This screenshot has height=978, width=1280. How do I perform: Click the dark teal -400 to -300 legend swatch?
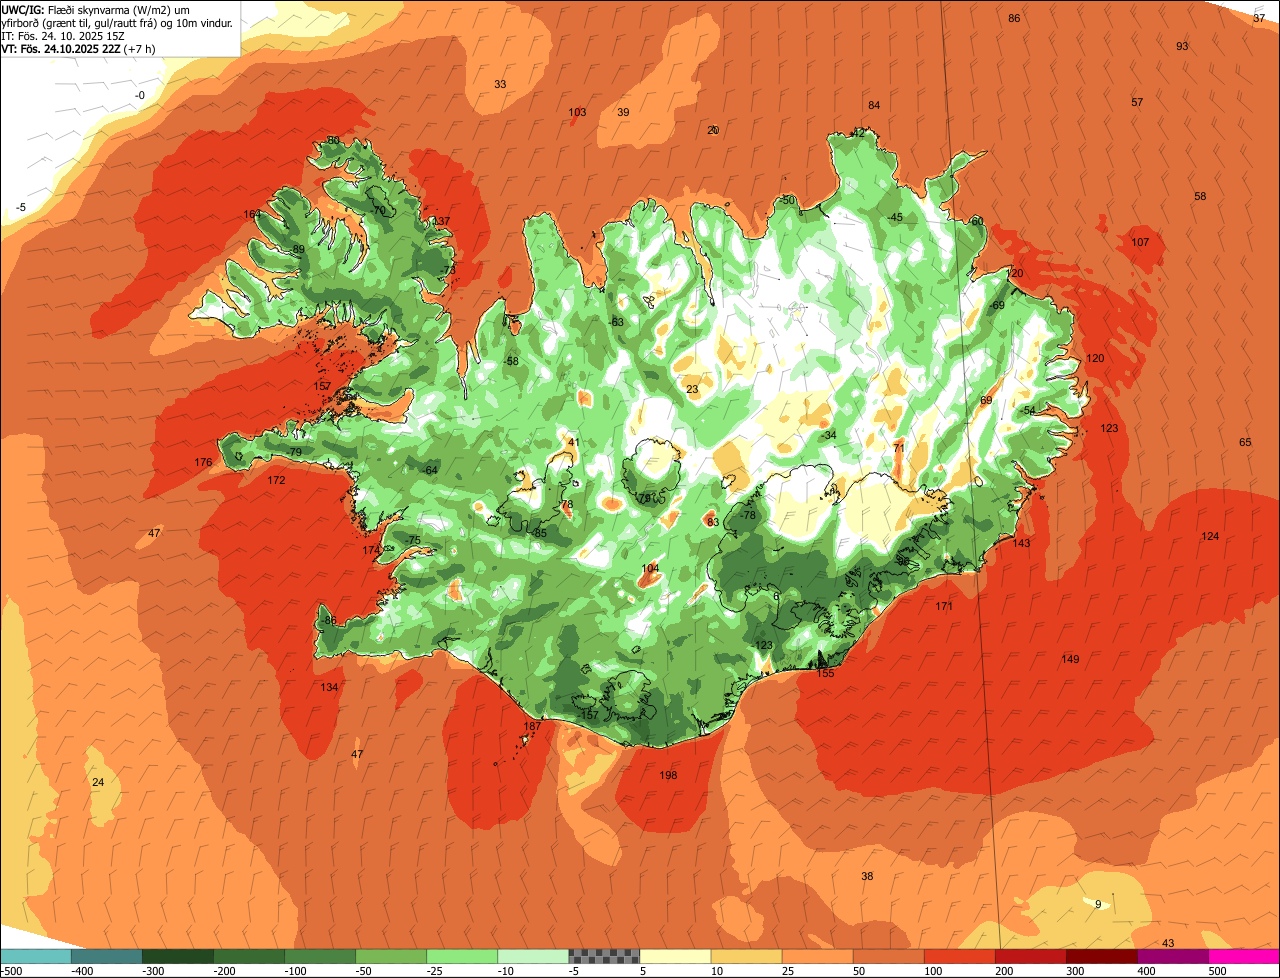[107, 956]
